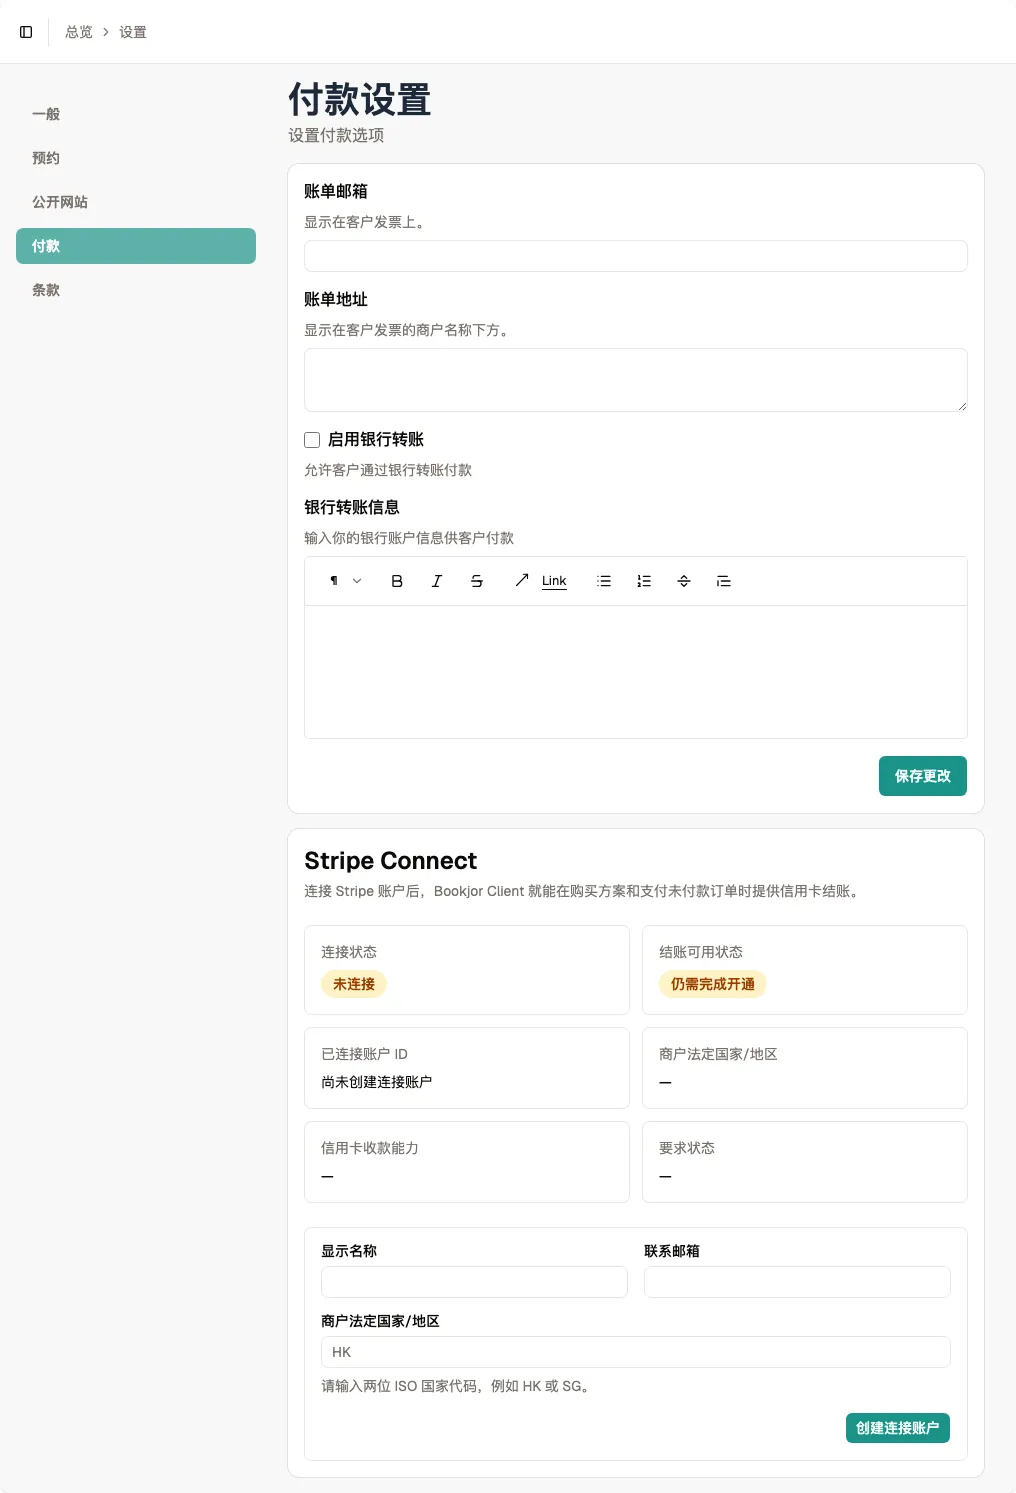Image resolution: width=1016 pixels, height=1493 pixels.
Task: Click the italic formatting icon
Action: tap(437, 581)
